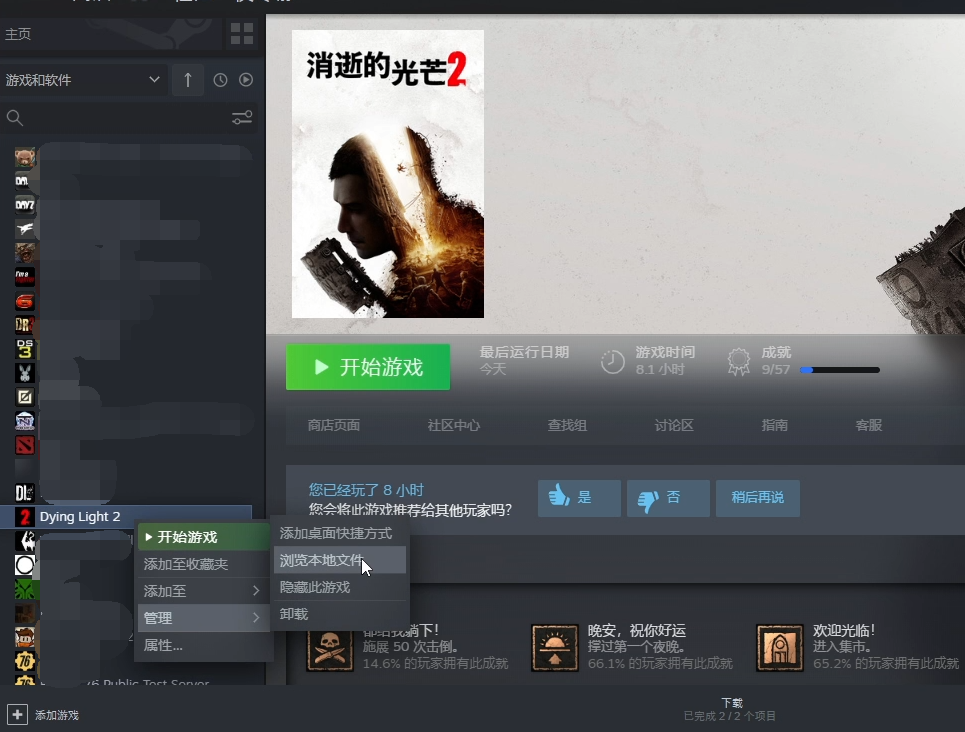Choose 开始游戏 in the context menu
965x732 pixels.
[204, 537]
